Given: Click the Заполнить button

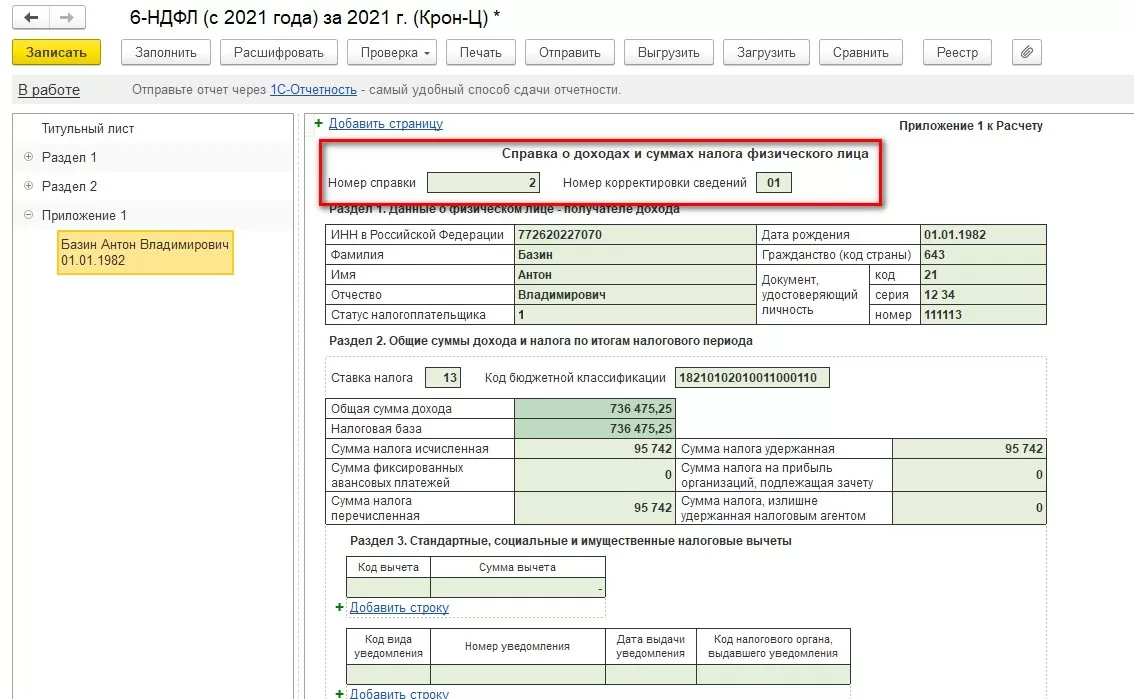Looking at the screenshot, I should (166, 52).
